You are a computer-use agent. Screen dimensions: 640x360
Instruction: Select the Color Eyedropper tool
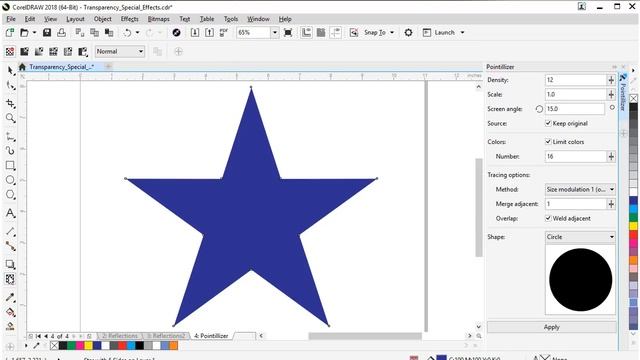coord(10,297)
